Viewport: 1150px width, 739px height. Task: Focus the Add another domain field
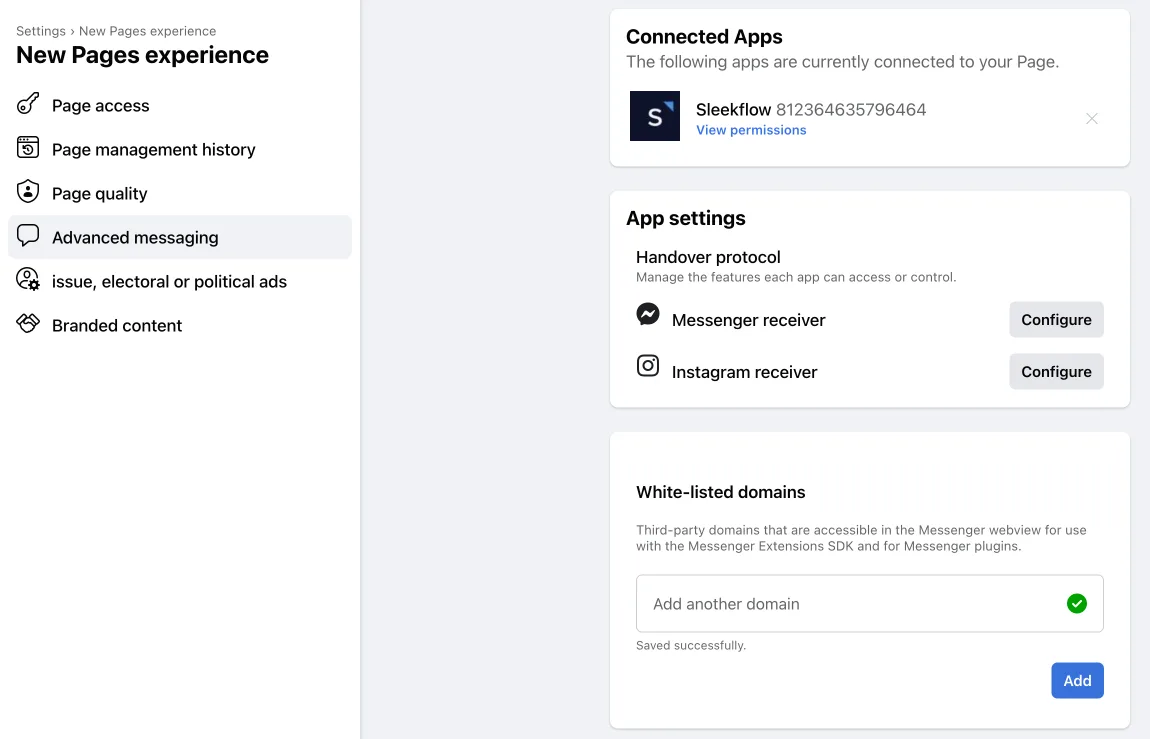(870, 603)
